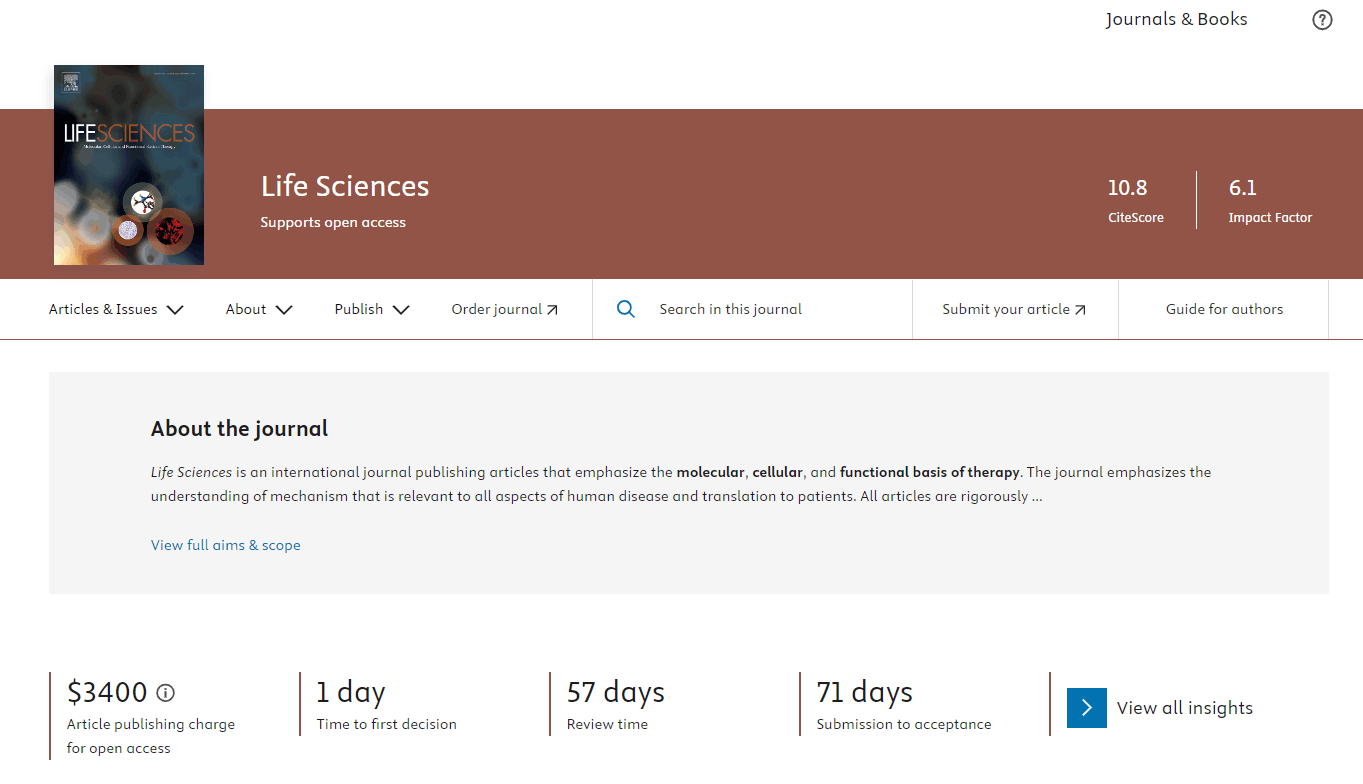1363x784 pixels.
Task: Open Submit your article link
Action: pos(1014,309)
